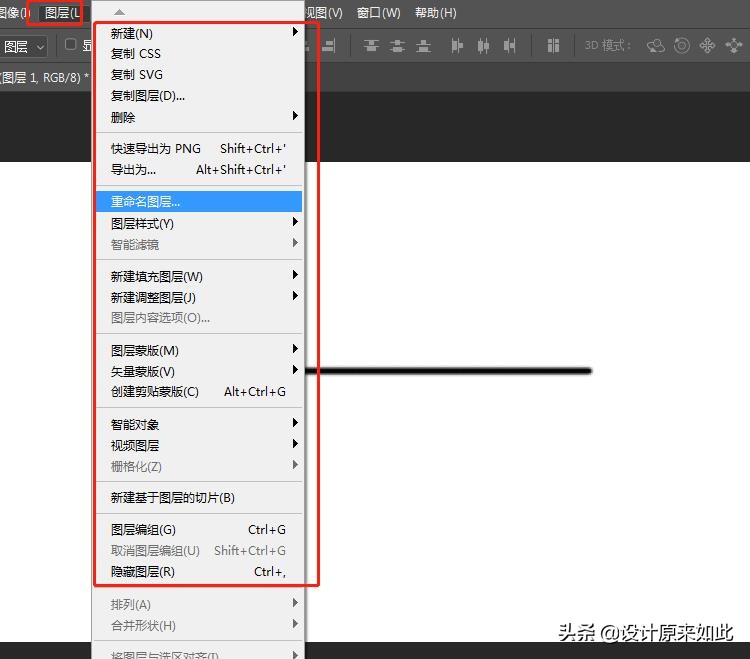Open the 视图(V) menu in menu bar
The image size is (750, 659).
[325, 13]
